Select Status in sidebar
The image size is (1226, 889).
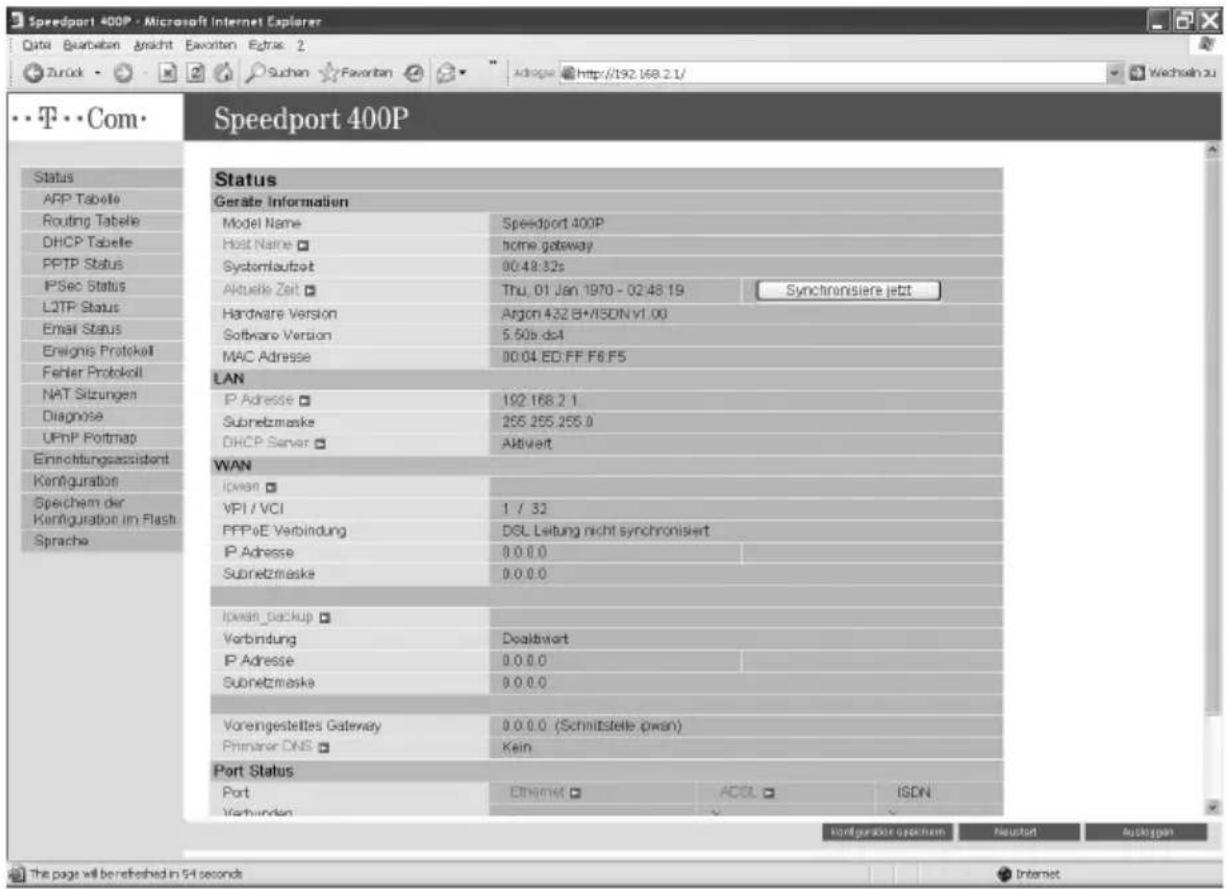coord(101,177)
